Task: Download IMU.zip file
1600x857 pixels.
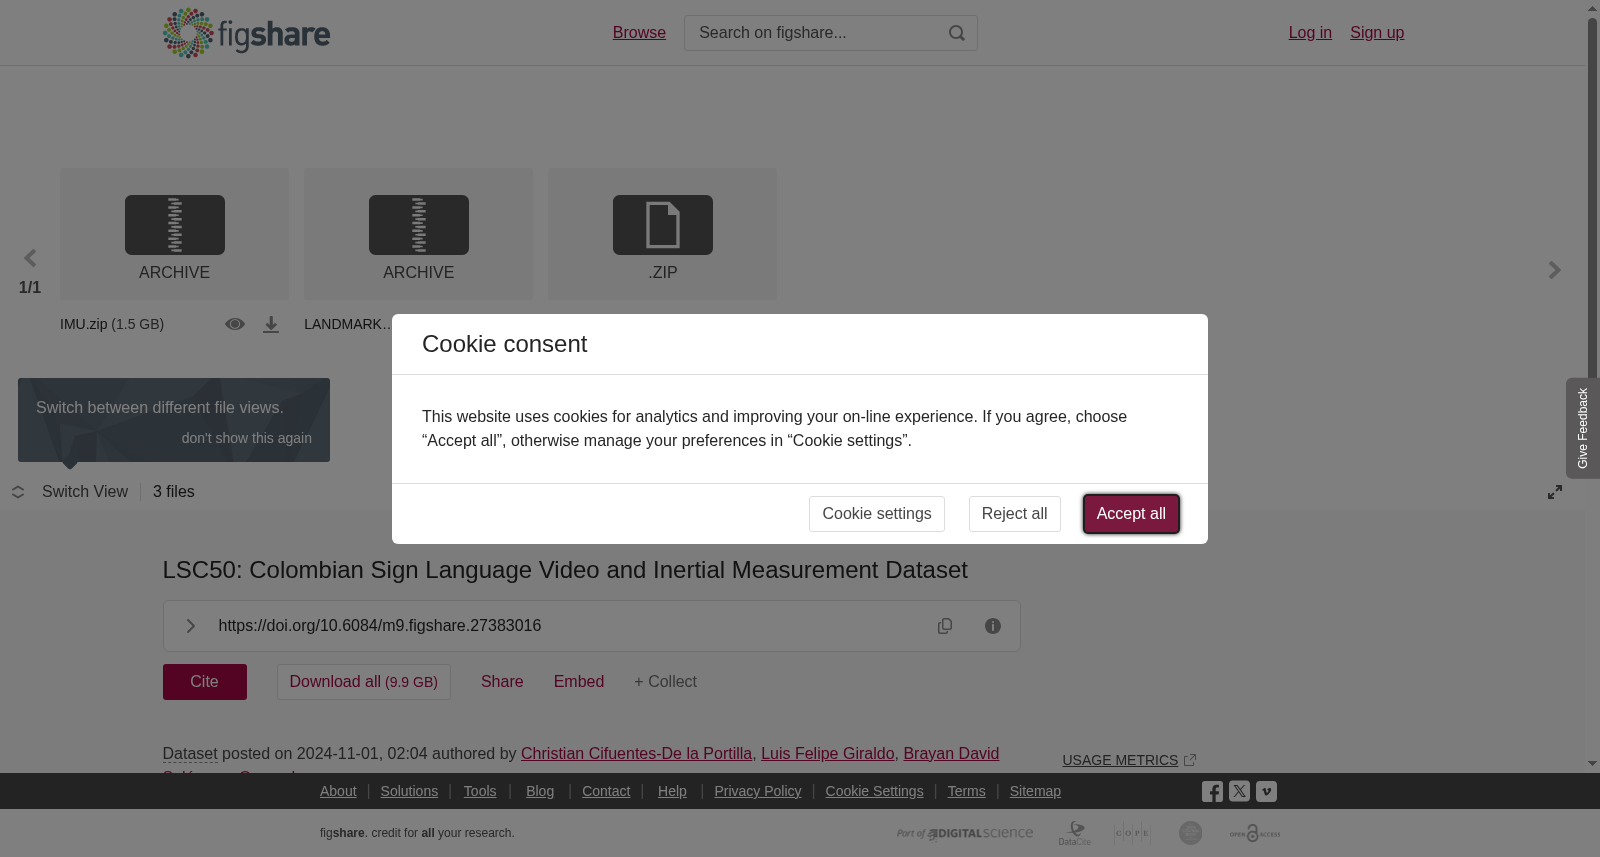Action: click(x=271, y=324)
